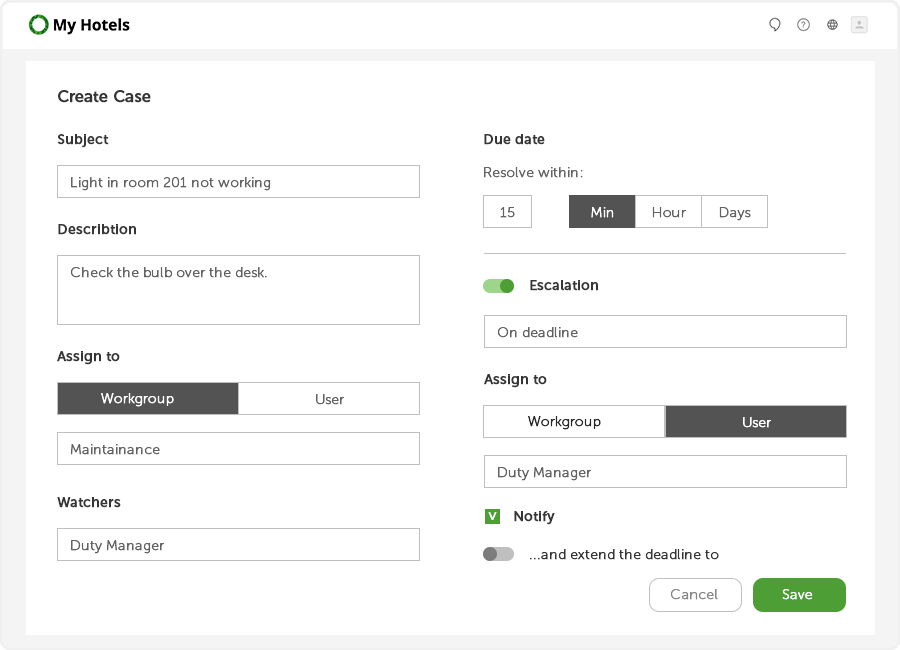Viewport: 900px width, 650px height.
Task: Select the Days time unit
Action: click(x=734, y=212)
